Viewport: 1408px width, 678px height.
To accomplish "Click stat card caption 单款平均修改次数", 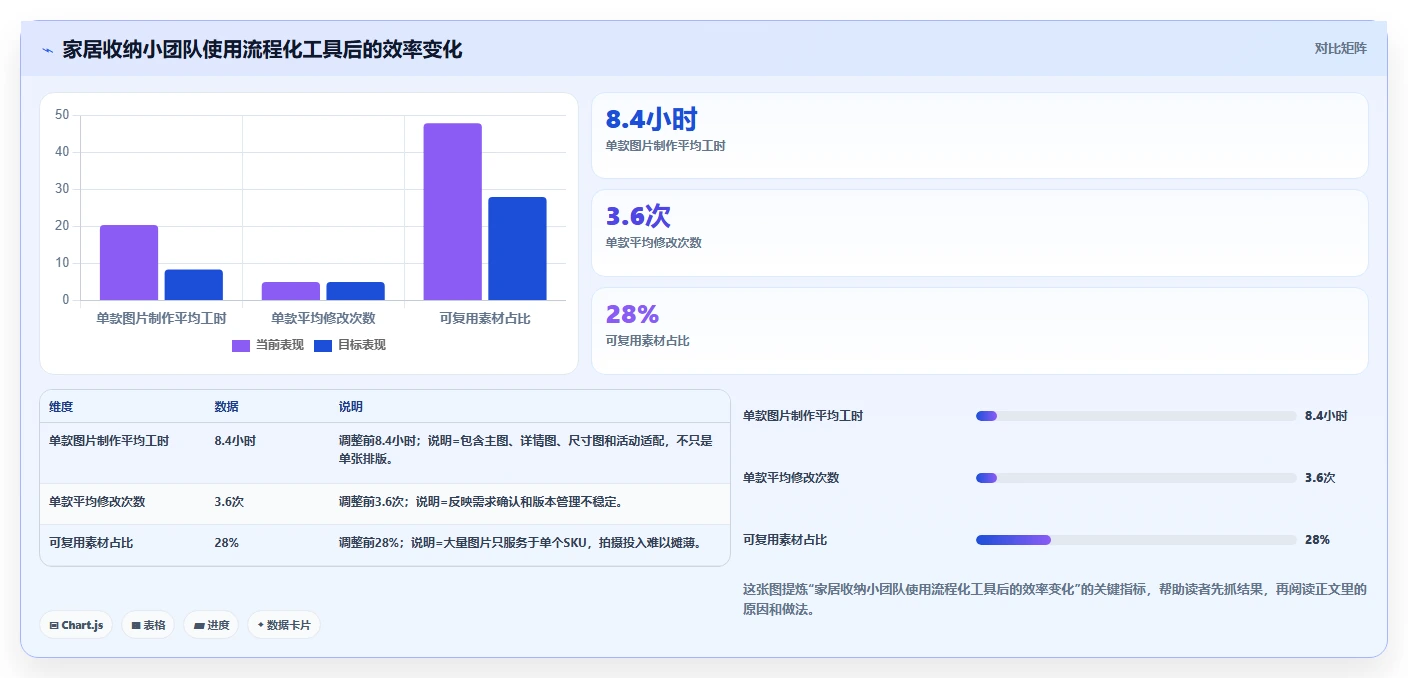I will [653, 243].
